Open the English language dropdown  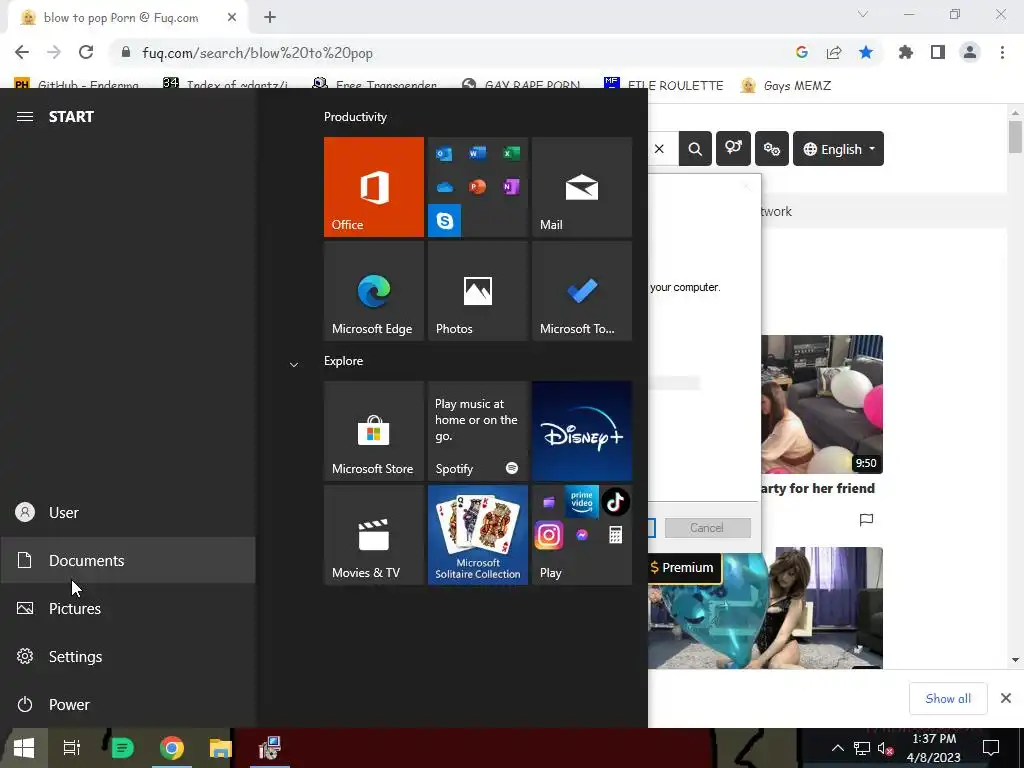[839, 149]
